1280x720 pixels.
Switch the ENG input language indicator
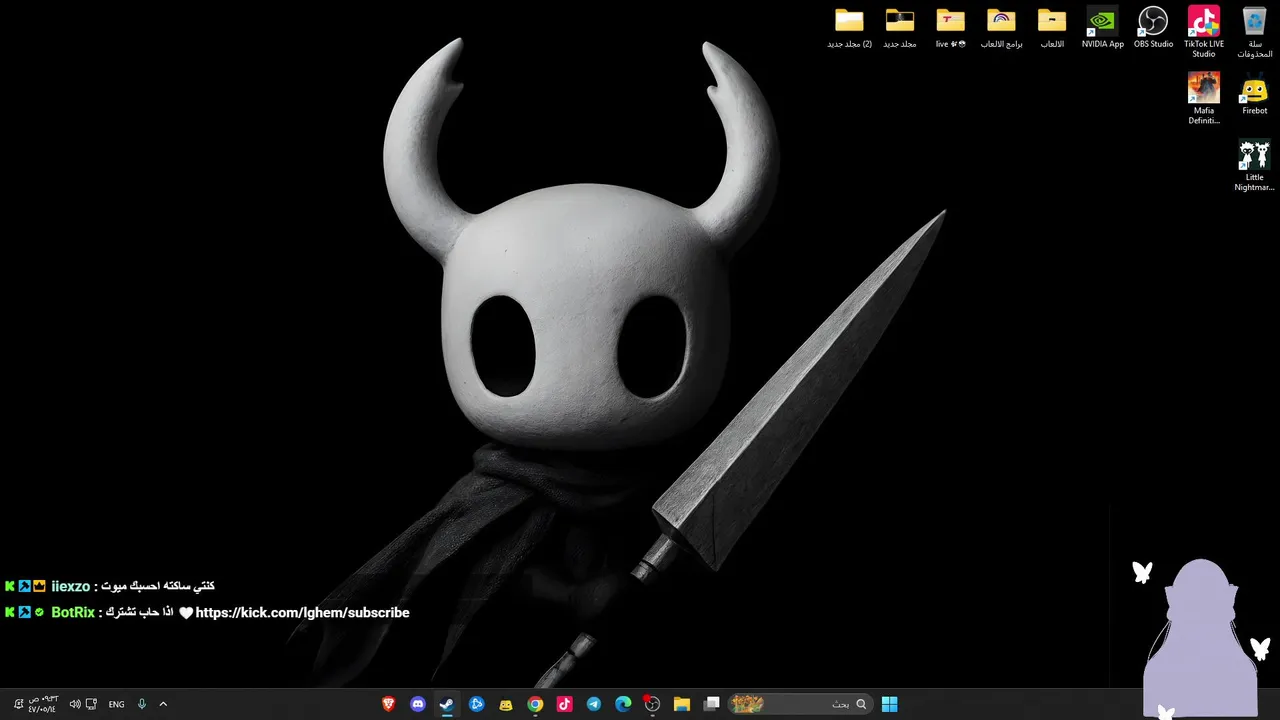[116, 704]
